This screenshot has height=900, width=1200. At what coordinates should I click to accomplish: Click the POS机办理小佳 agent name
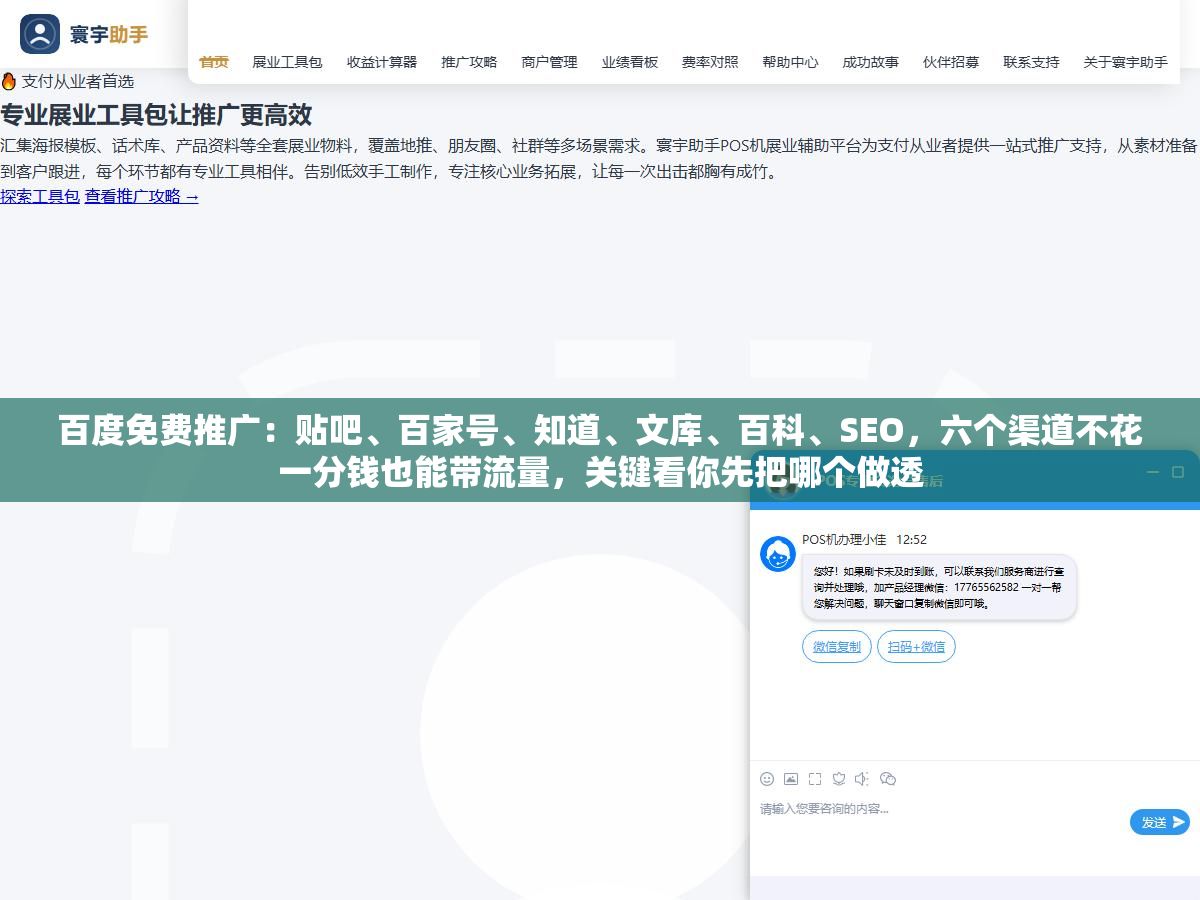click(844, 540)
